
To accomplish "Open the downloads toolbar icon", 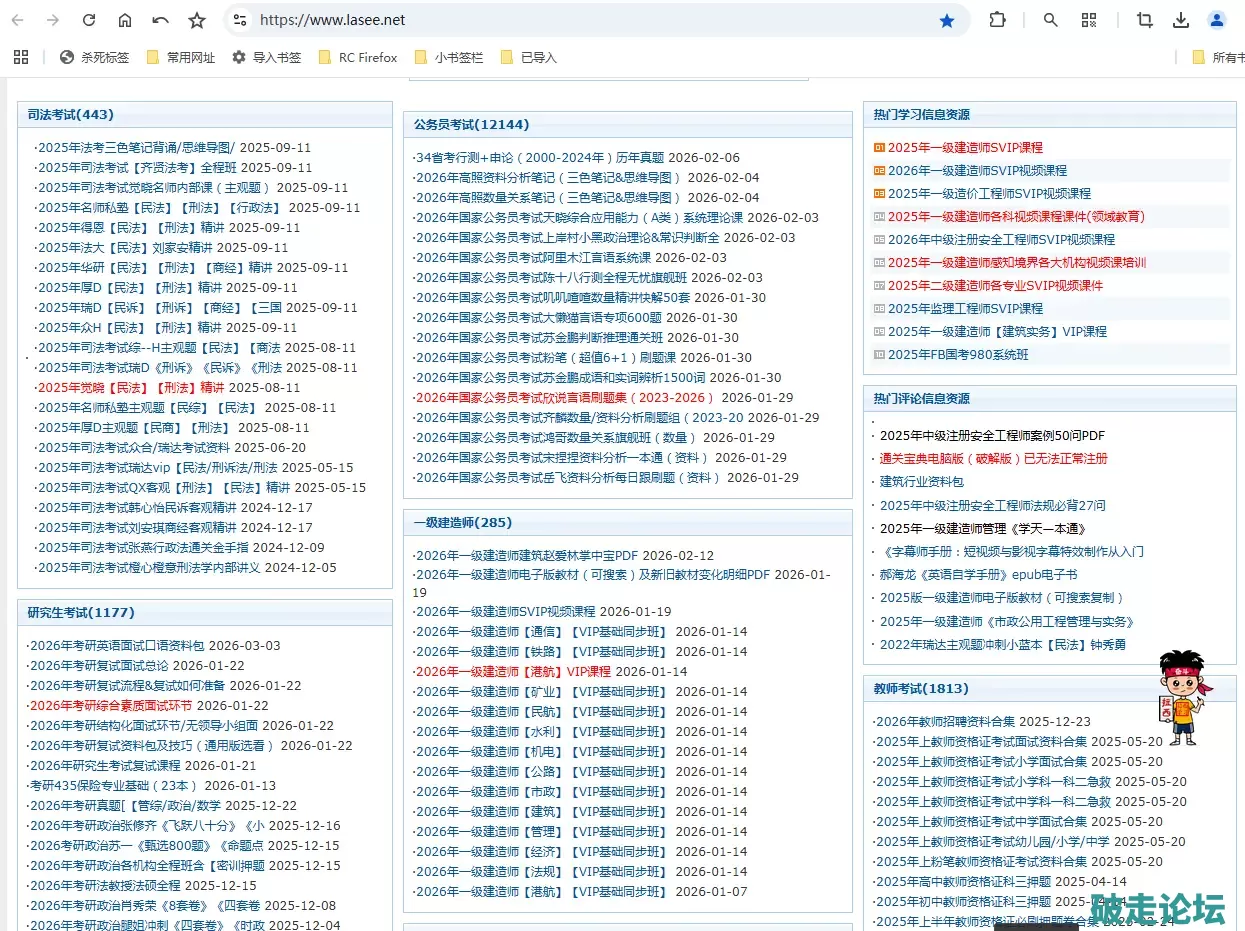I will point(1181,20).
